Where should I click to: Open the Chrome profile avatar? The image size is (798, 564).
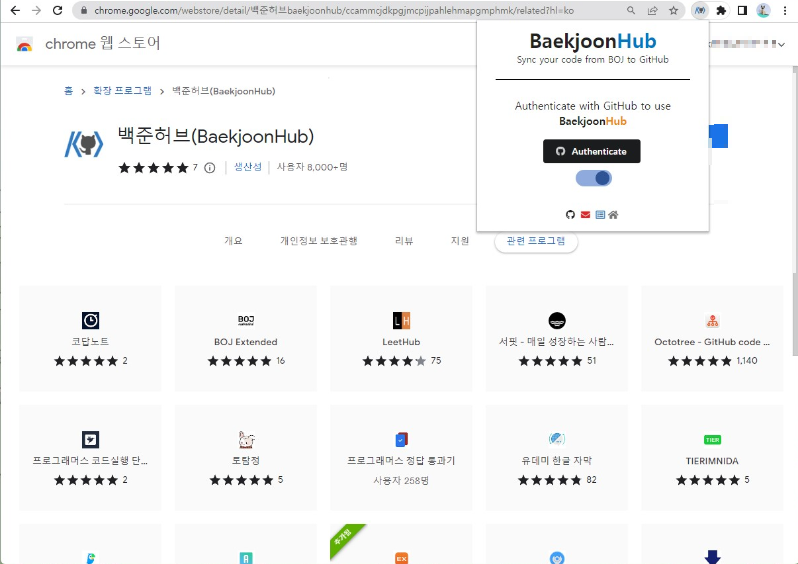[763, 10]
